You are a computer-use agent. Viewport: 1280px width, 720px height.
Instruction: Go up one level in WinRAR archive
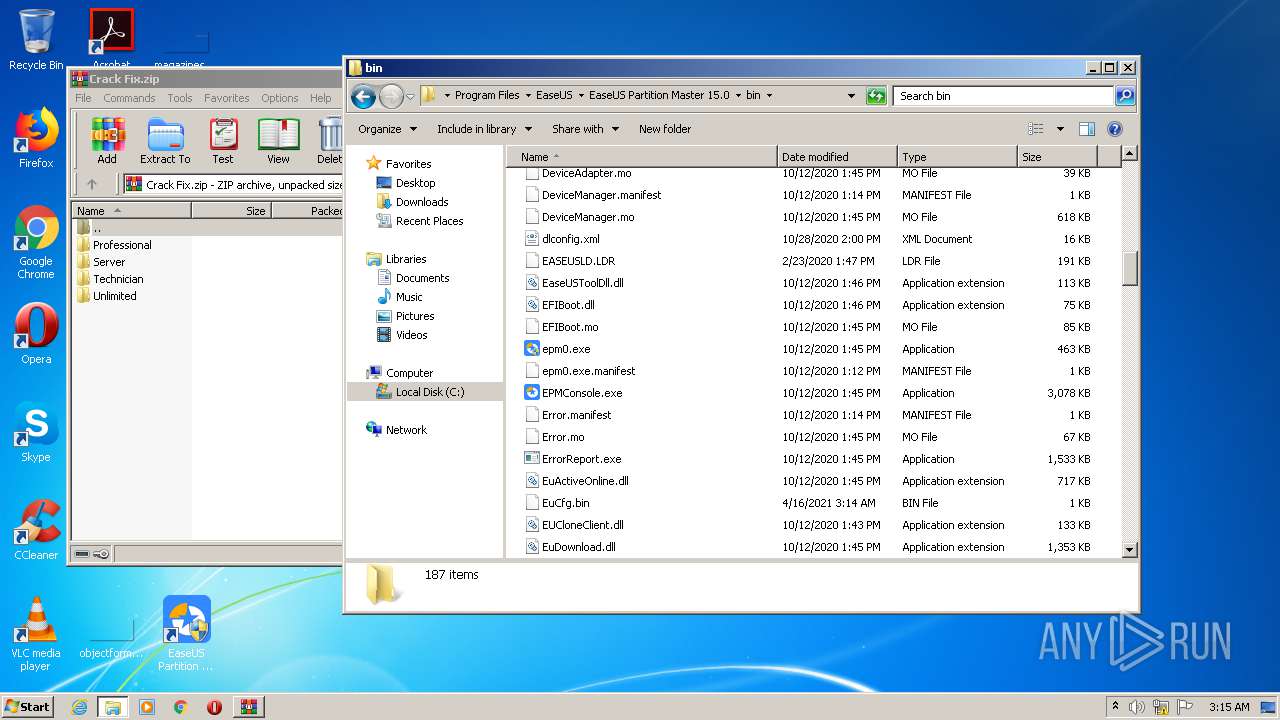pos(91,185)
